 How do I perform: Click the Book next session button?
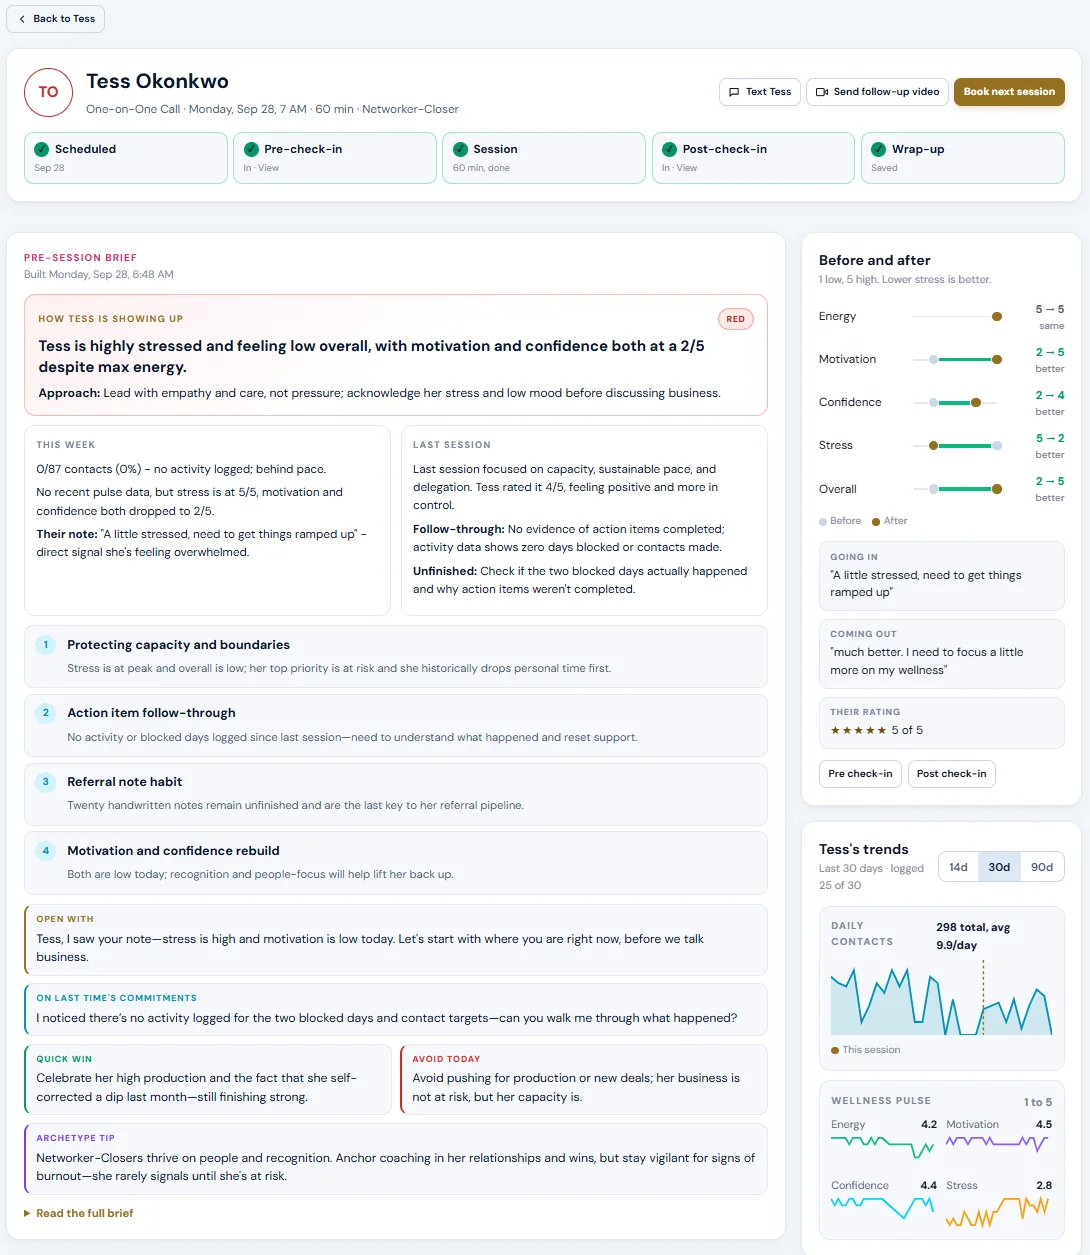pos(1009,92)
